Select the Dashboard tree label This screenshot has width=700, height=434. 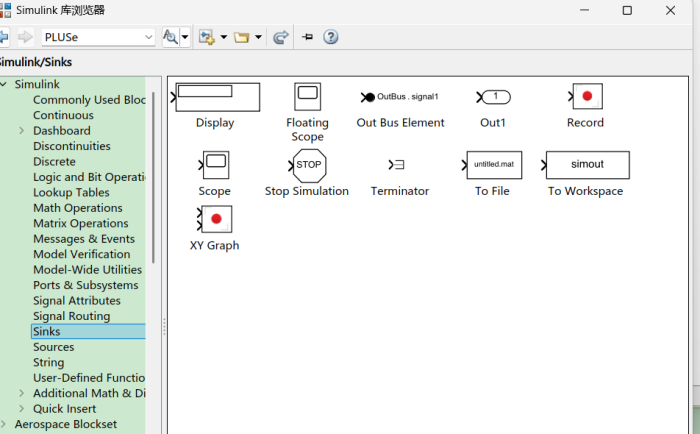(62, 130)
